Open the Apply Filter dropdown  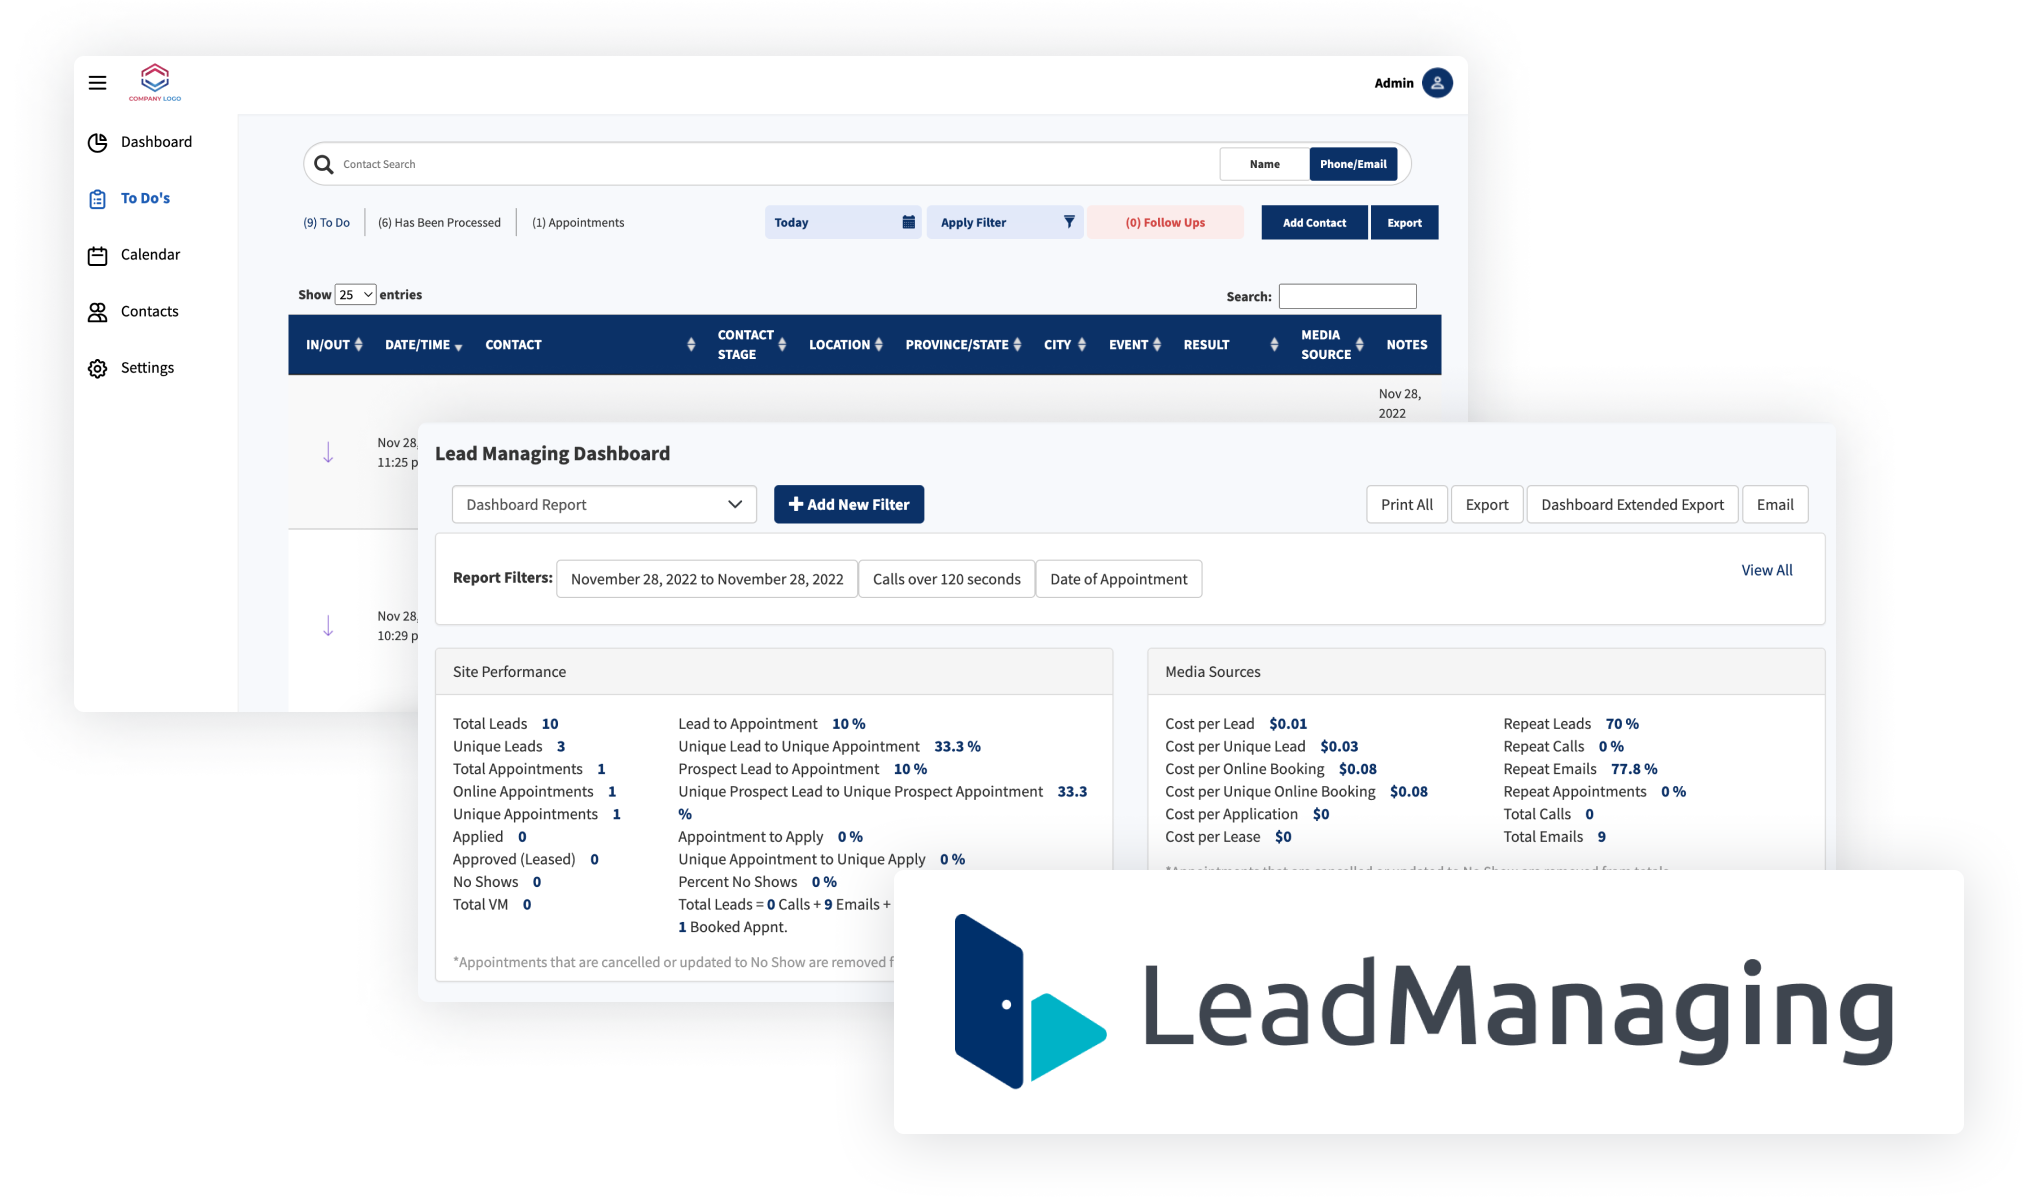pyautogui.click(x=1005, y=222)
